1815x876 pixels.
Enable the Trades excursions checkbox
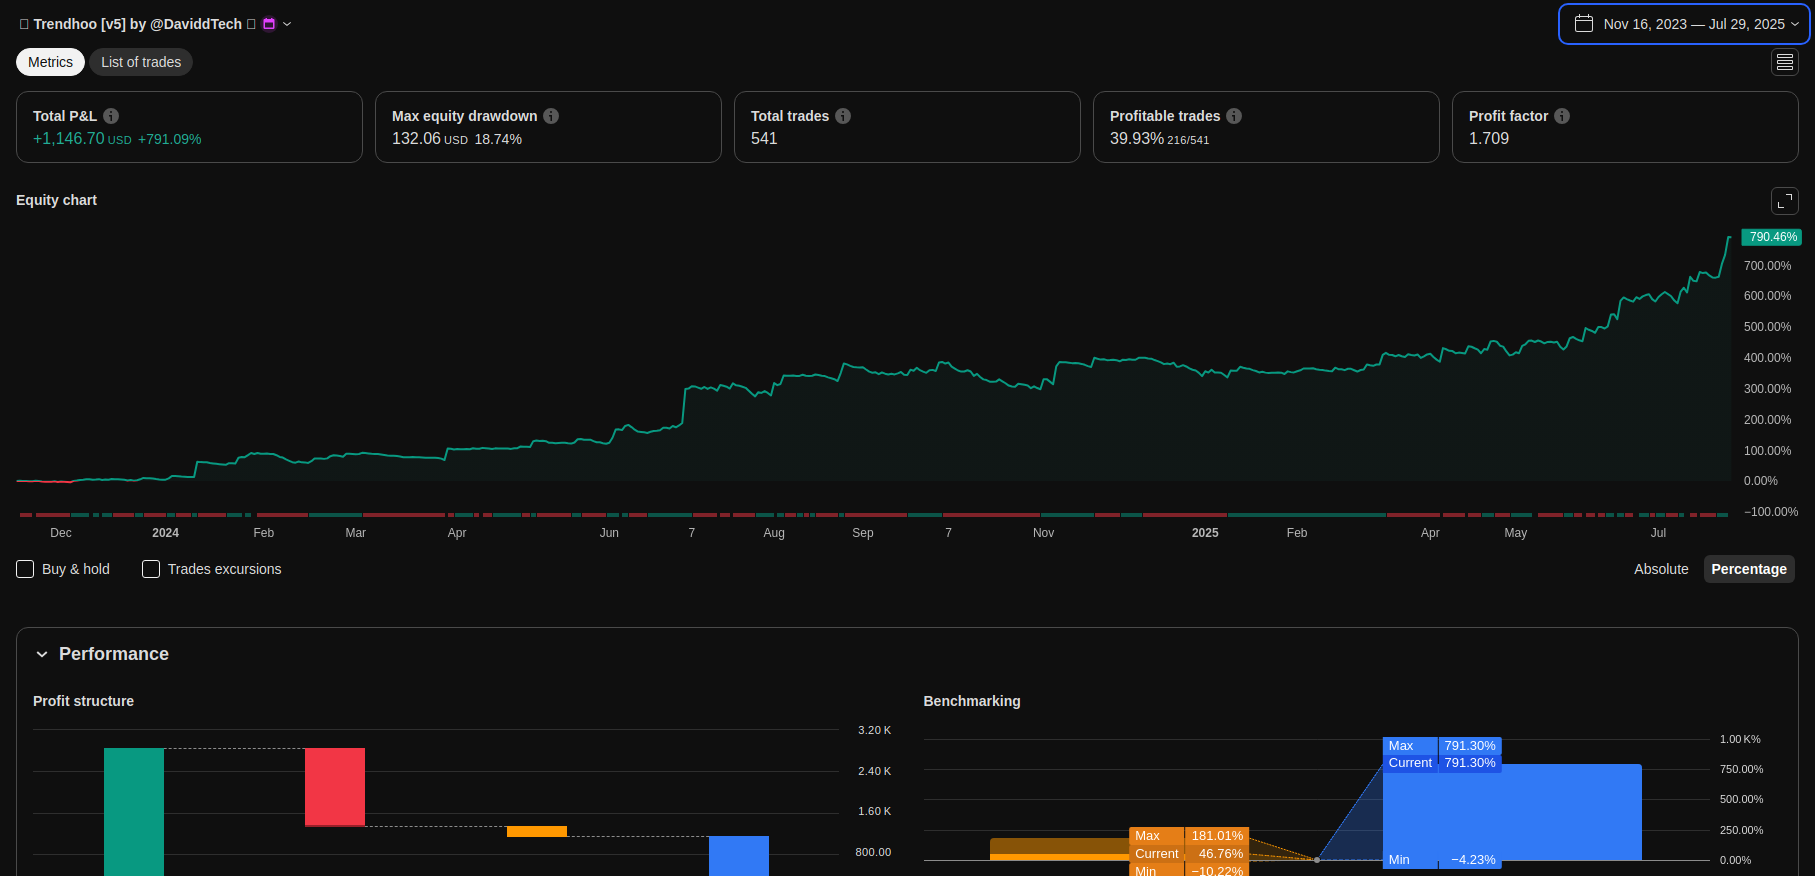coord(151,569)
